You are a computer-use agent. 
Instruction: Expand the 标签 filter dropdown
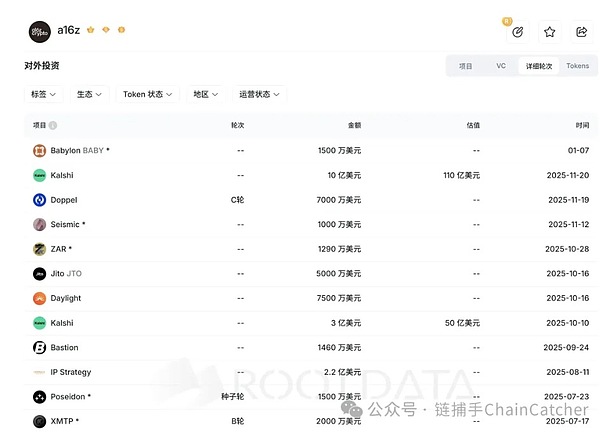click(43, 94)
